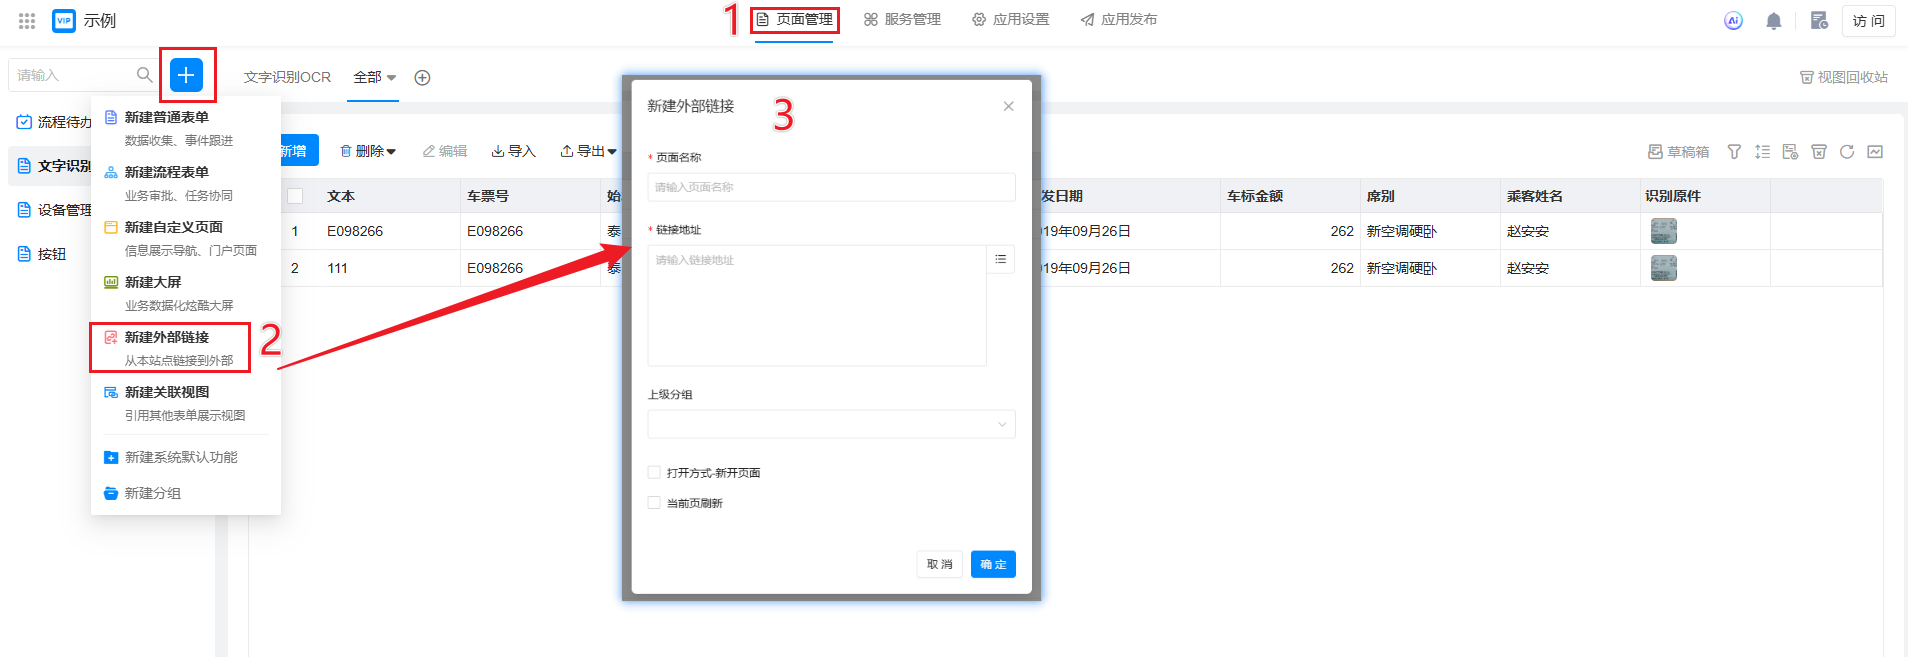Open the 删除 dropdown menu

368,151
